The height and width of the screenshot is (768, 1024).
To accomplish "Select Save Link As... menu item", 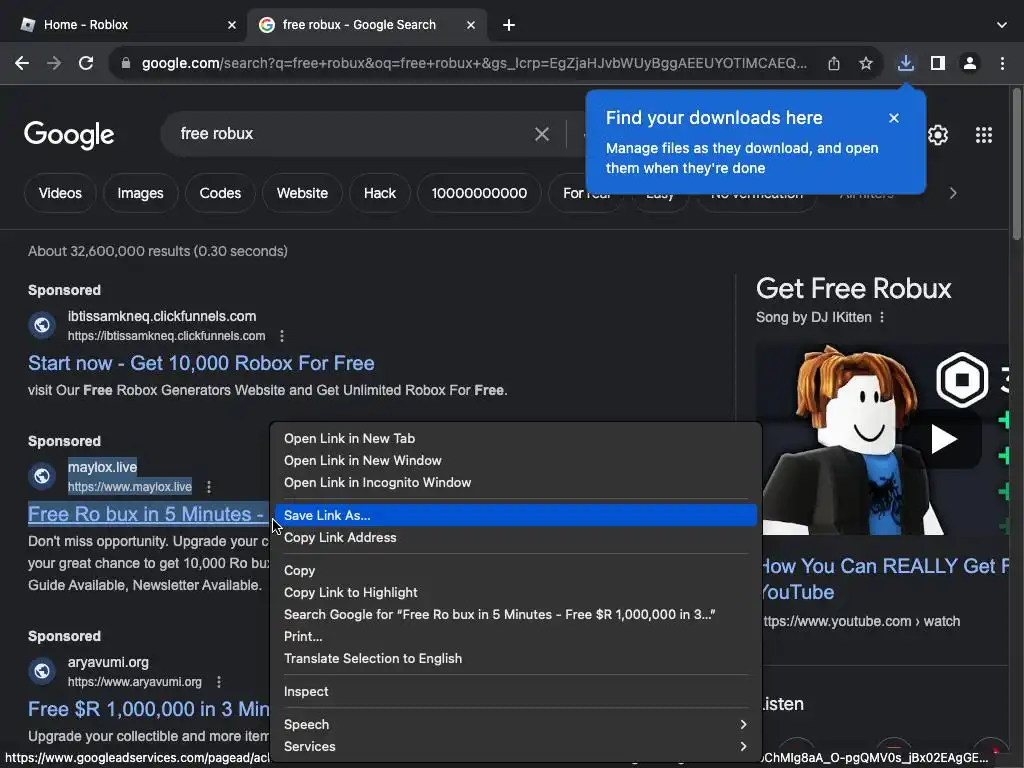I will coord(515,516).
